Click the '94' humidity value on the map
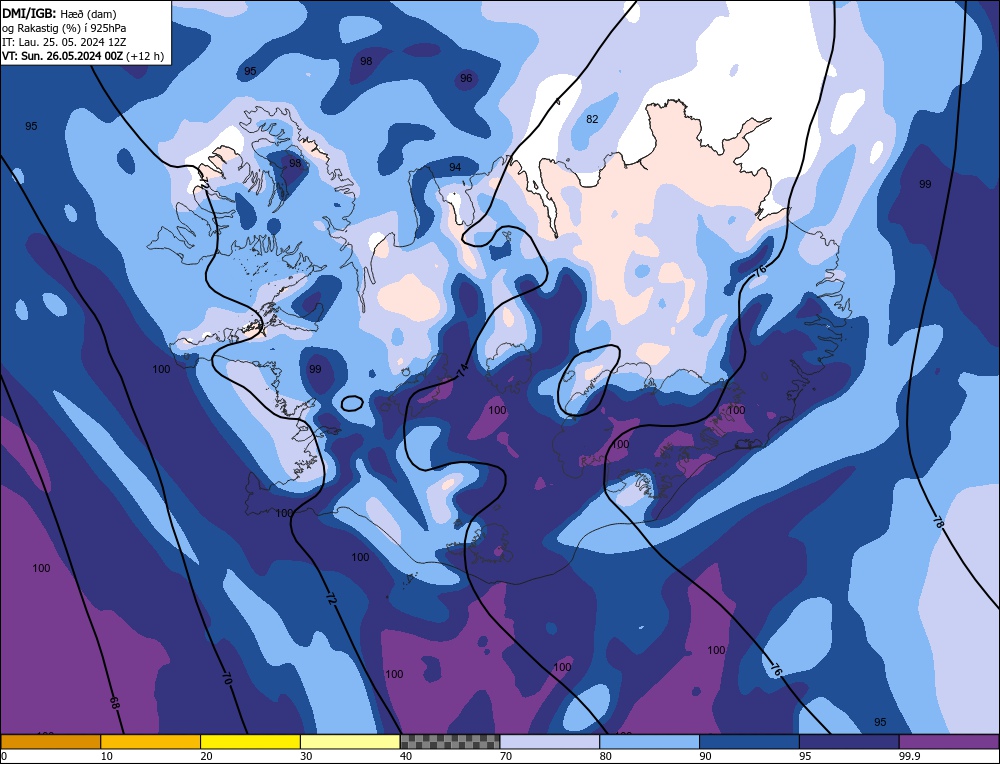 [x=455, y=167]
